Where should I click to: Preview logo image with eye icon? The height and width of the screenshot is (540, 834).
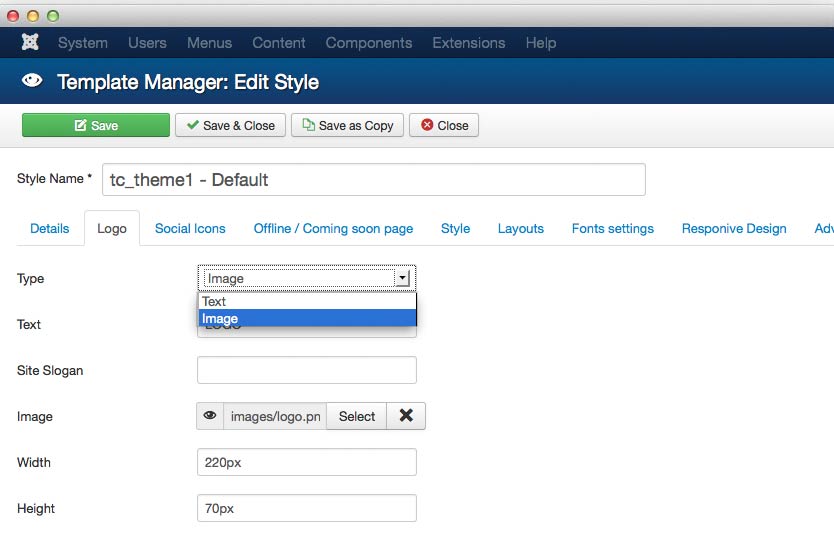[x=210, y=416]
